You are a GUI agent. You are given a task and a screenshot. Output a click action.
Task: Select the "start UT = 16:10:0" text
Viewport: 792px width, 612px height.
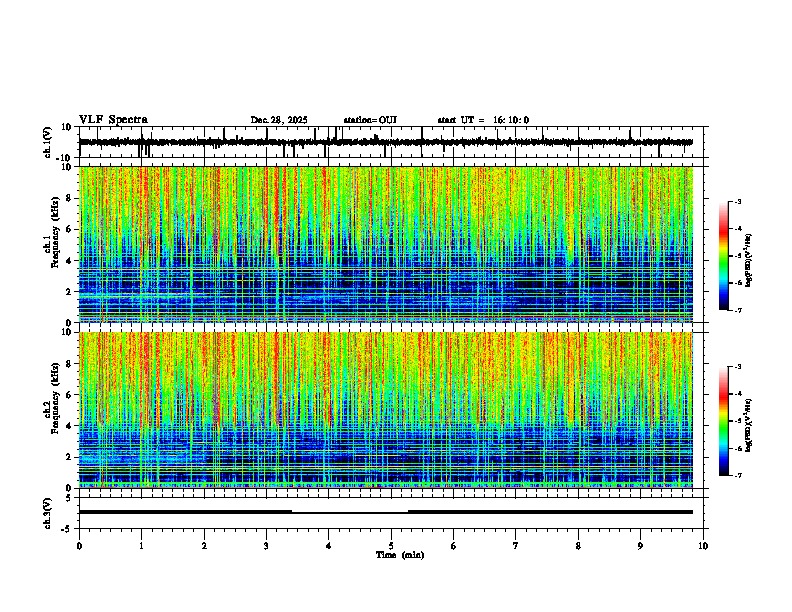[x=483, y=120]
